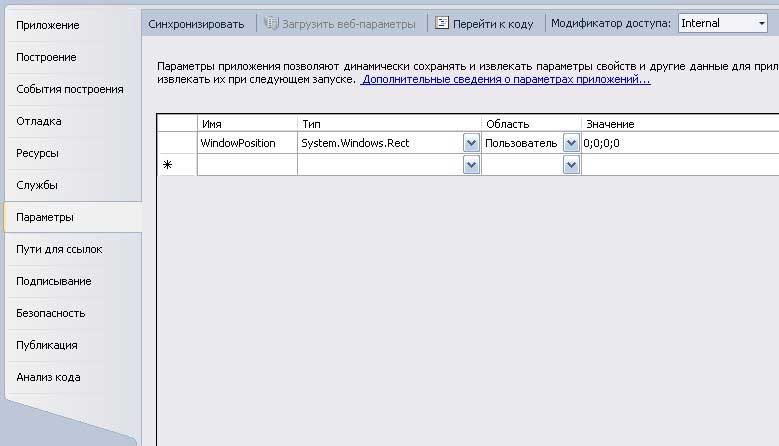Viewport: 779px width, 446px height.
Task: Click the Синхронизировать button
Action: click(196, 23)
